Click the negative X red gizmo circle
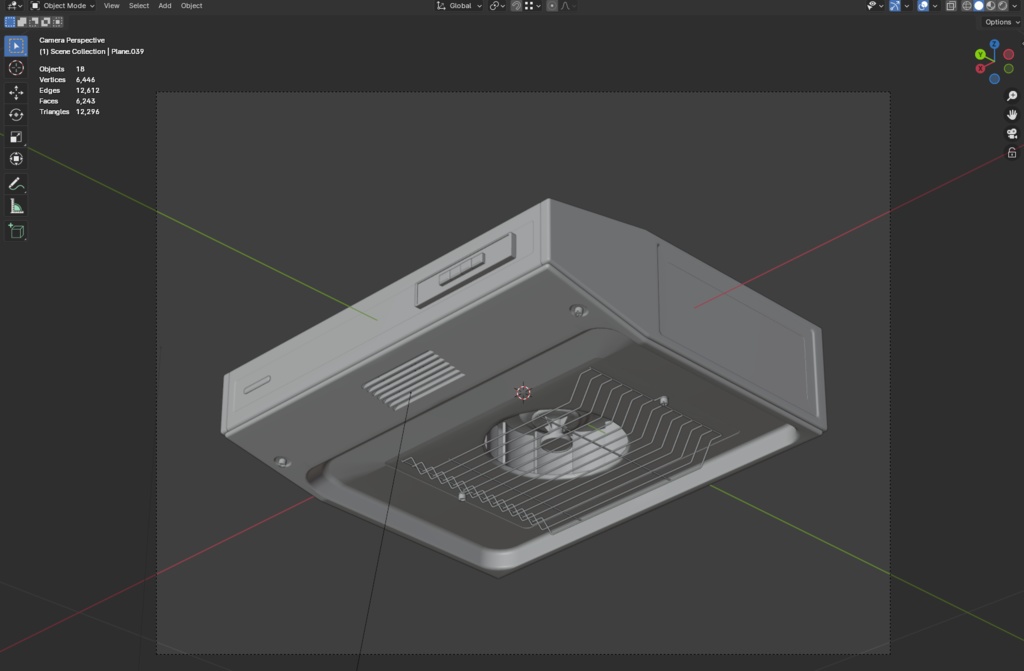The height and width of the screenshot is (671, 1024). point(1008,55)
